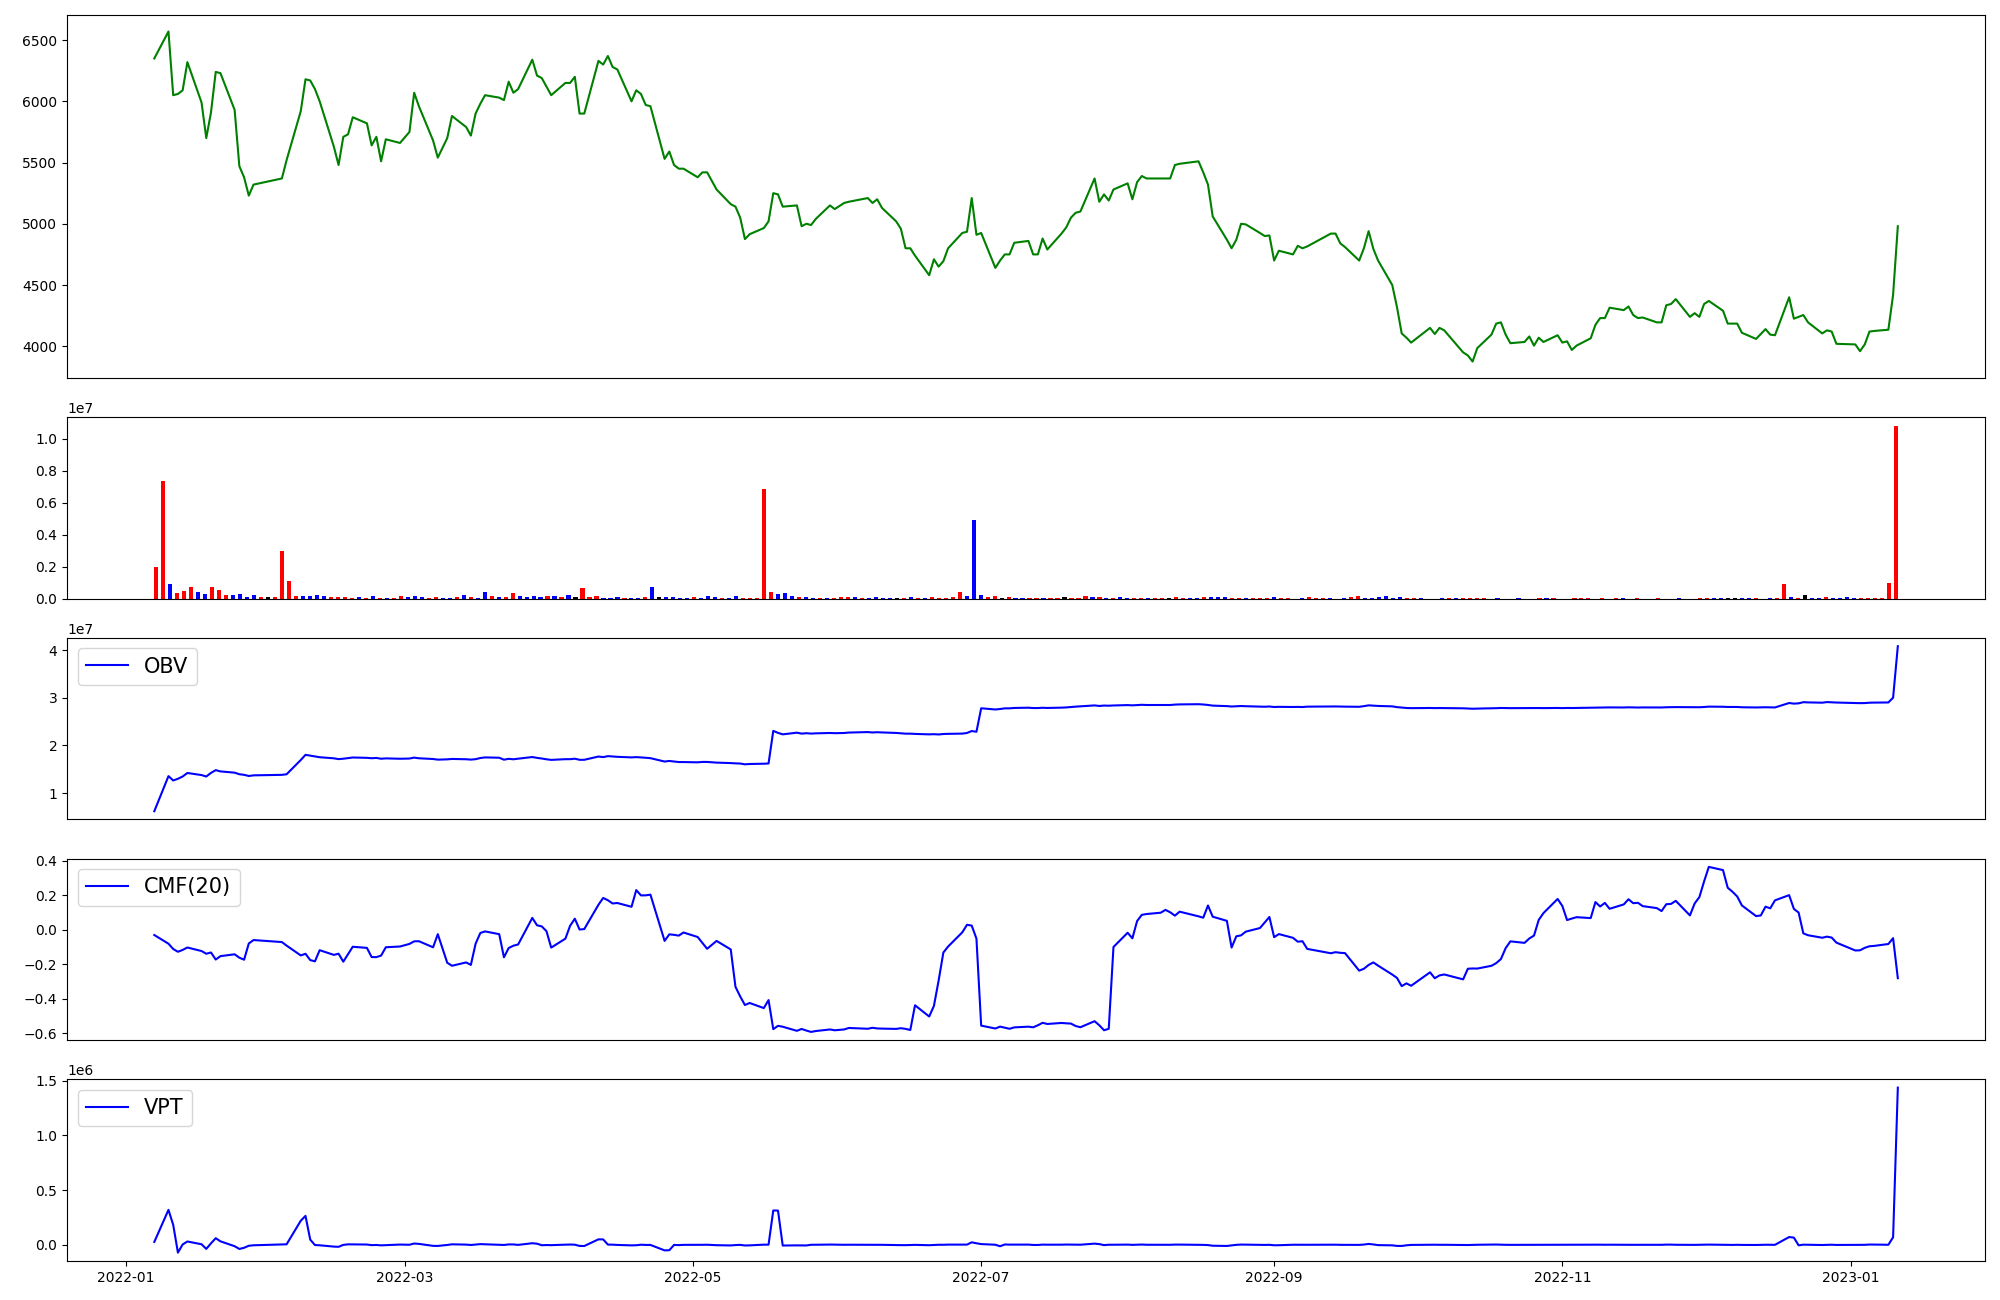Click the 2022-07 date tick label

[x=981, y=1277]
